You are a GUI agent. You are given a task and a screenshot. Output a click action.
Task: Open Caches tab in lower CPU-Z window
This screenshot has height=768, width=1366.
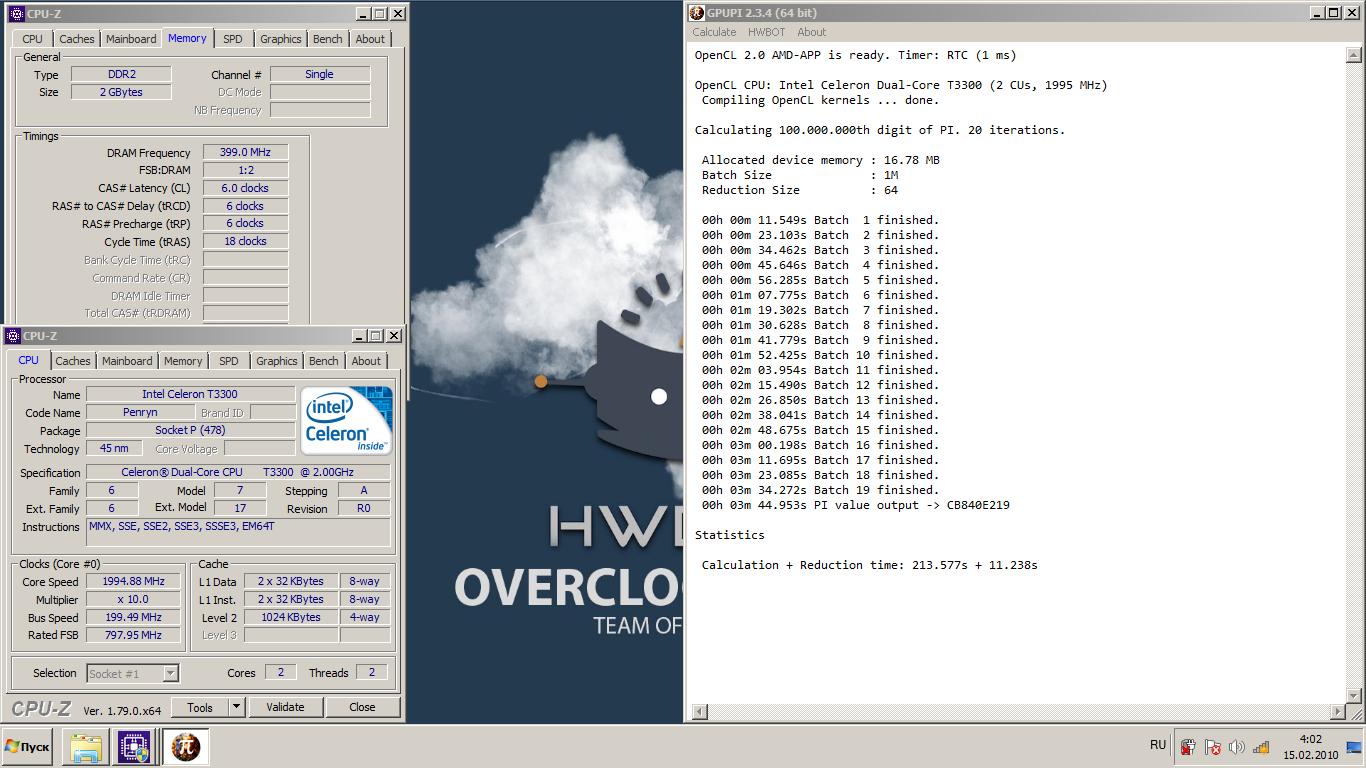[72, 361]
